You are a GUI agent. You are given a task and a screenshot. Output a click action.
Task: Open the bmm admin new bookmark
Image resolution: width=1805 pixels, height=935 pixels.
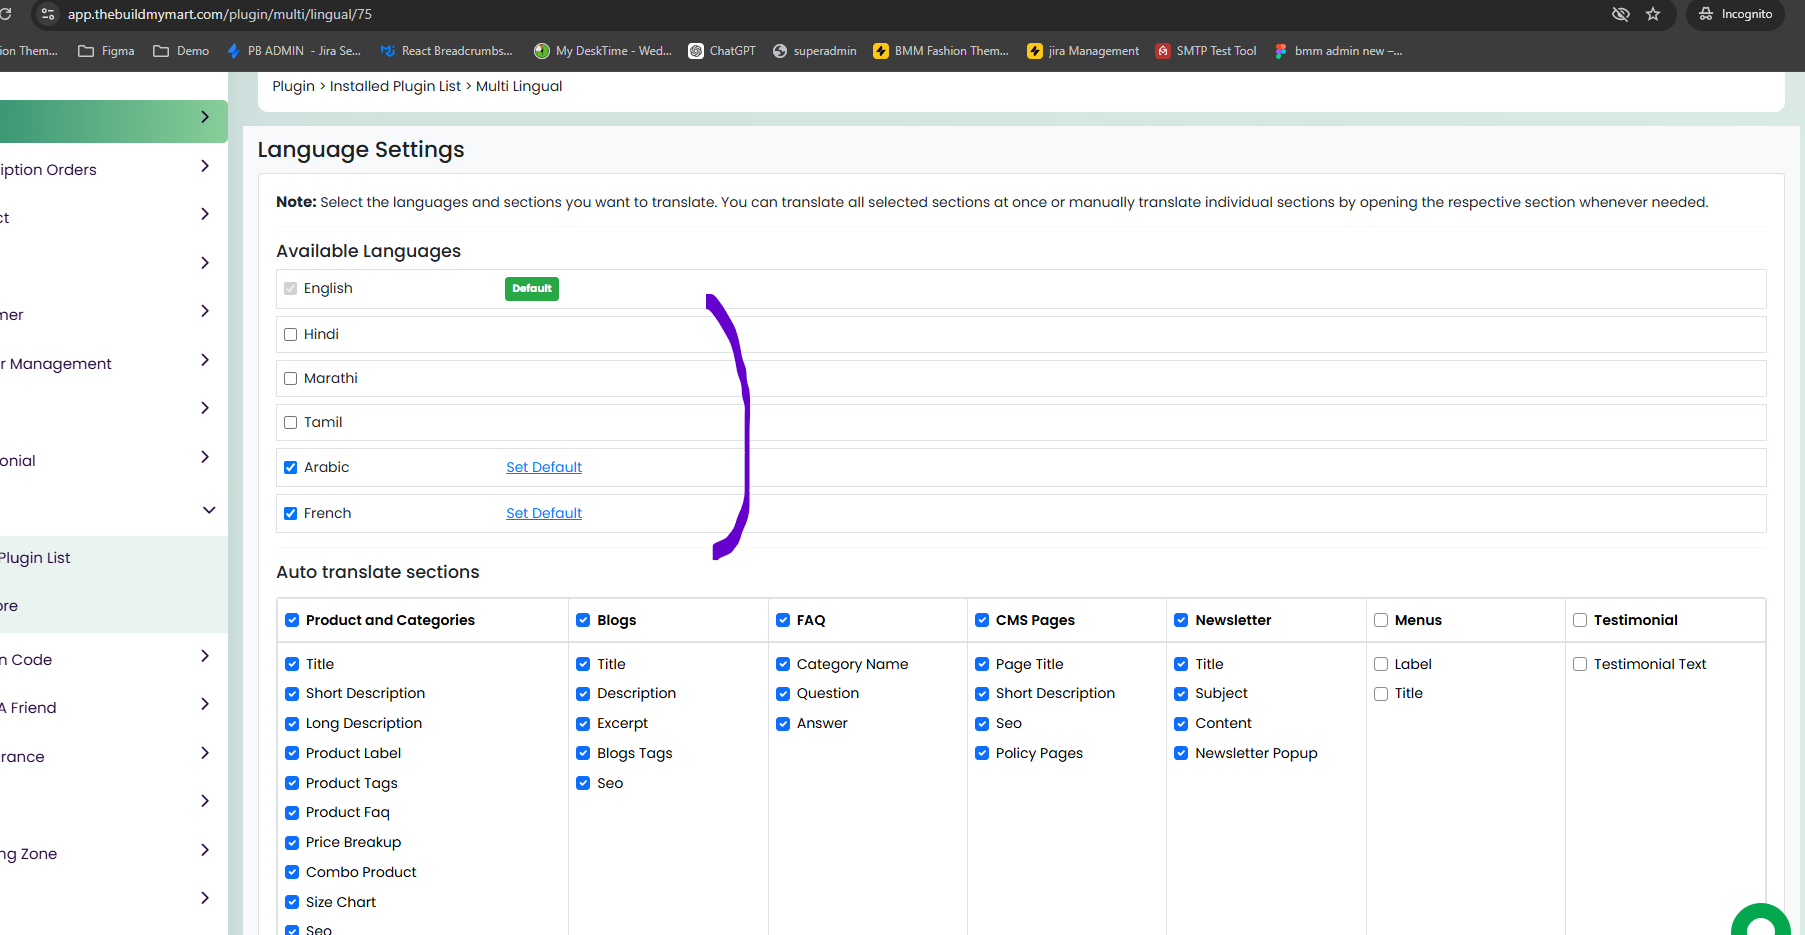click(1338, 51)
